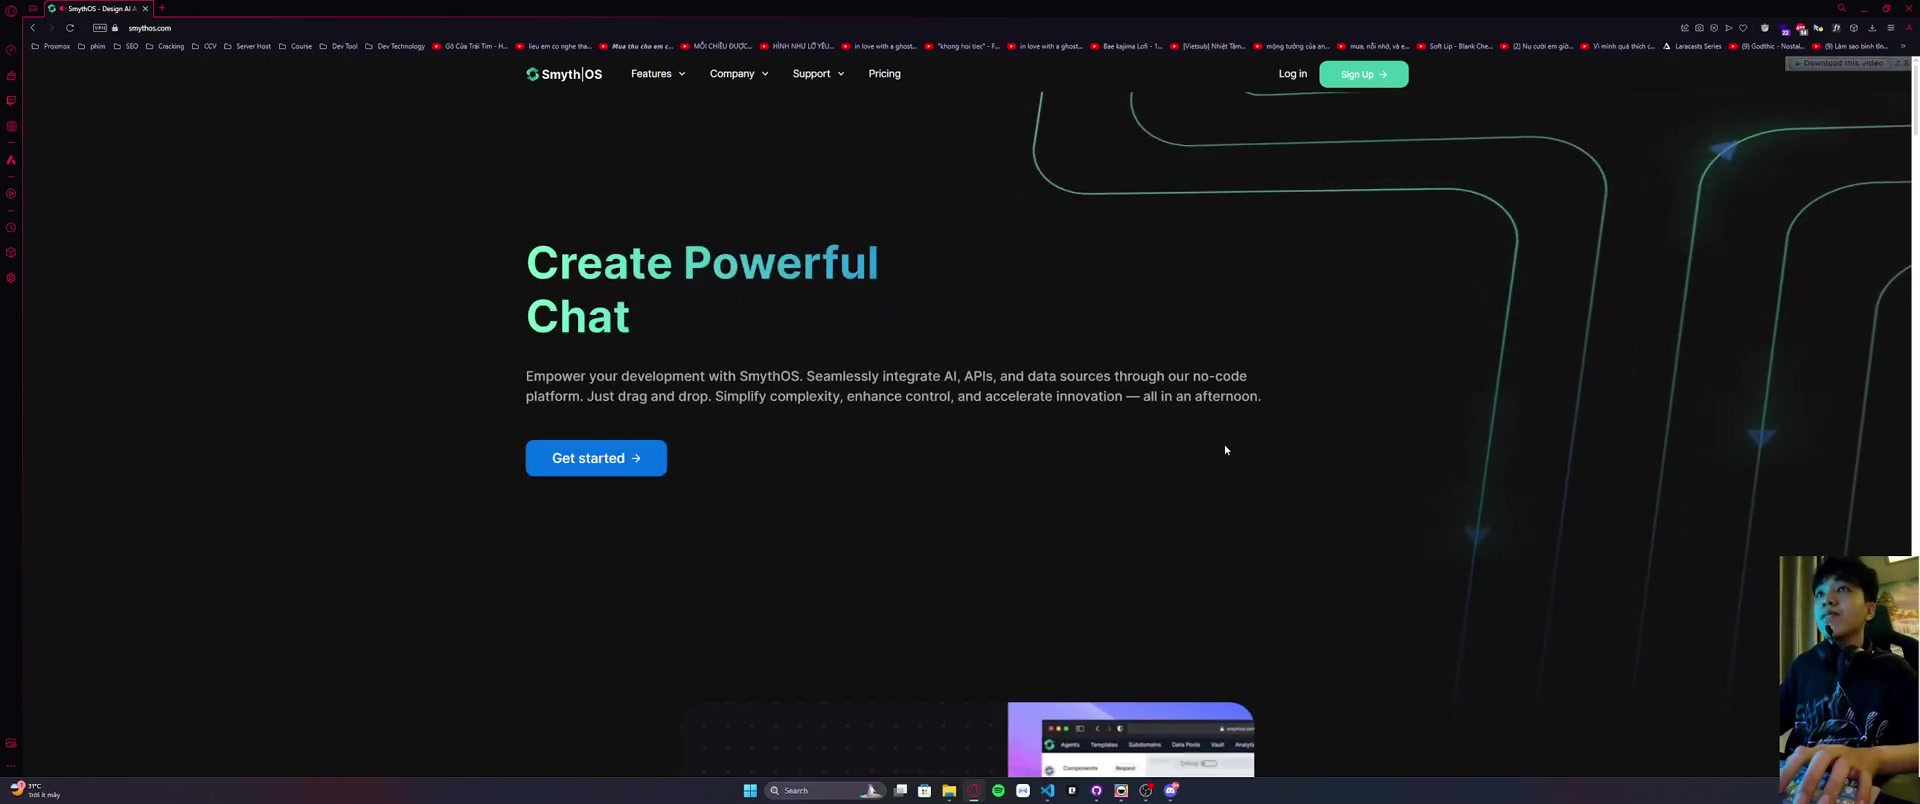Reload the current page

click(x=70, y=28)
